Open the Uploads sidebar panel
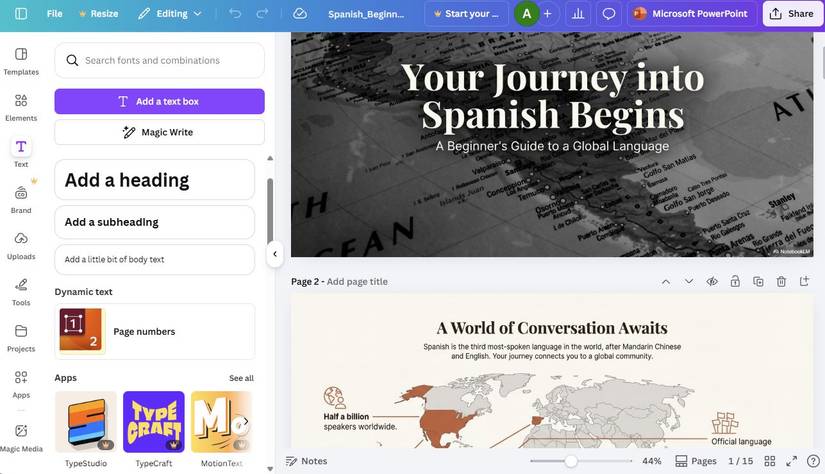825x474 pixels. pyautogui.click(x=21, y=245)
